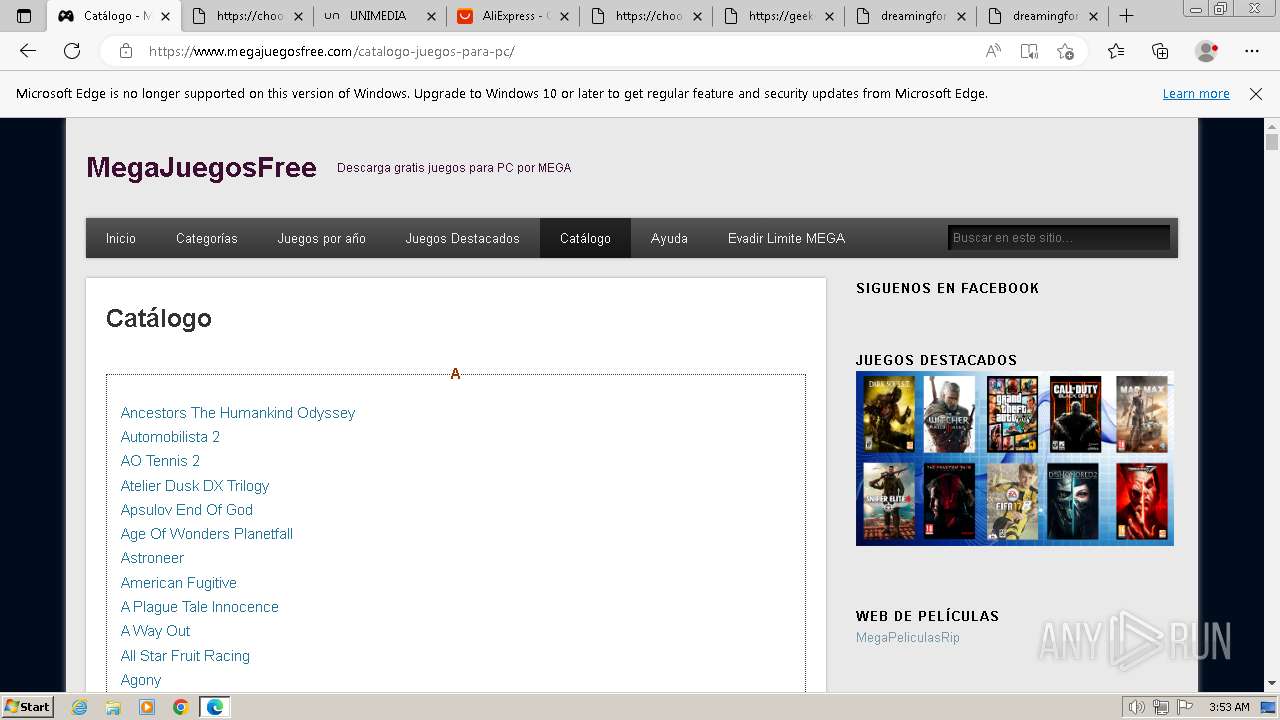Select the Grand Theft Auto cover

pos(1013,414)
